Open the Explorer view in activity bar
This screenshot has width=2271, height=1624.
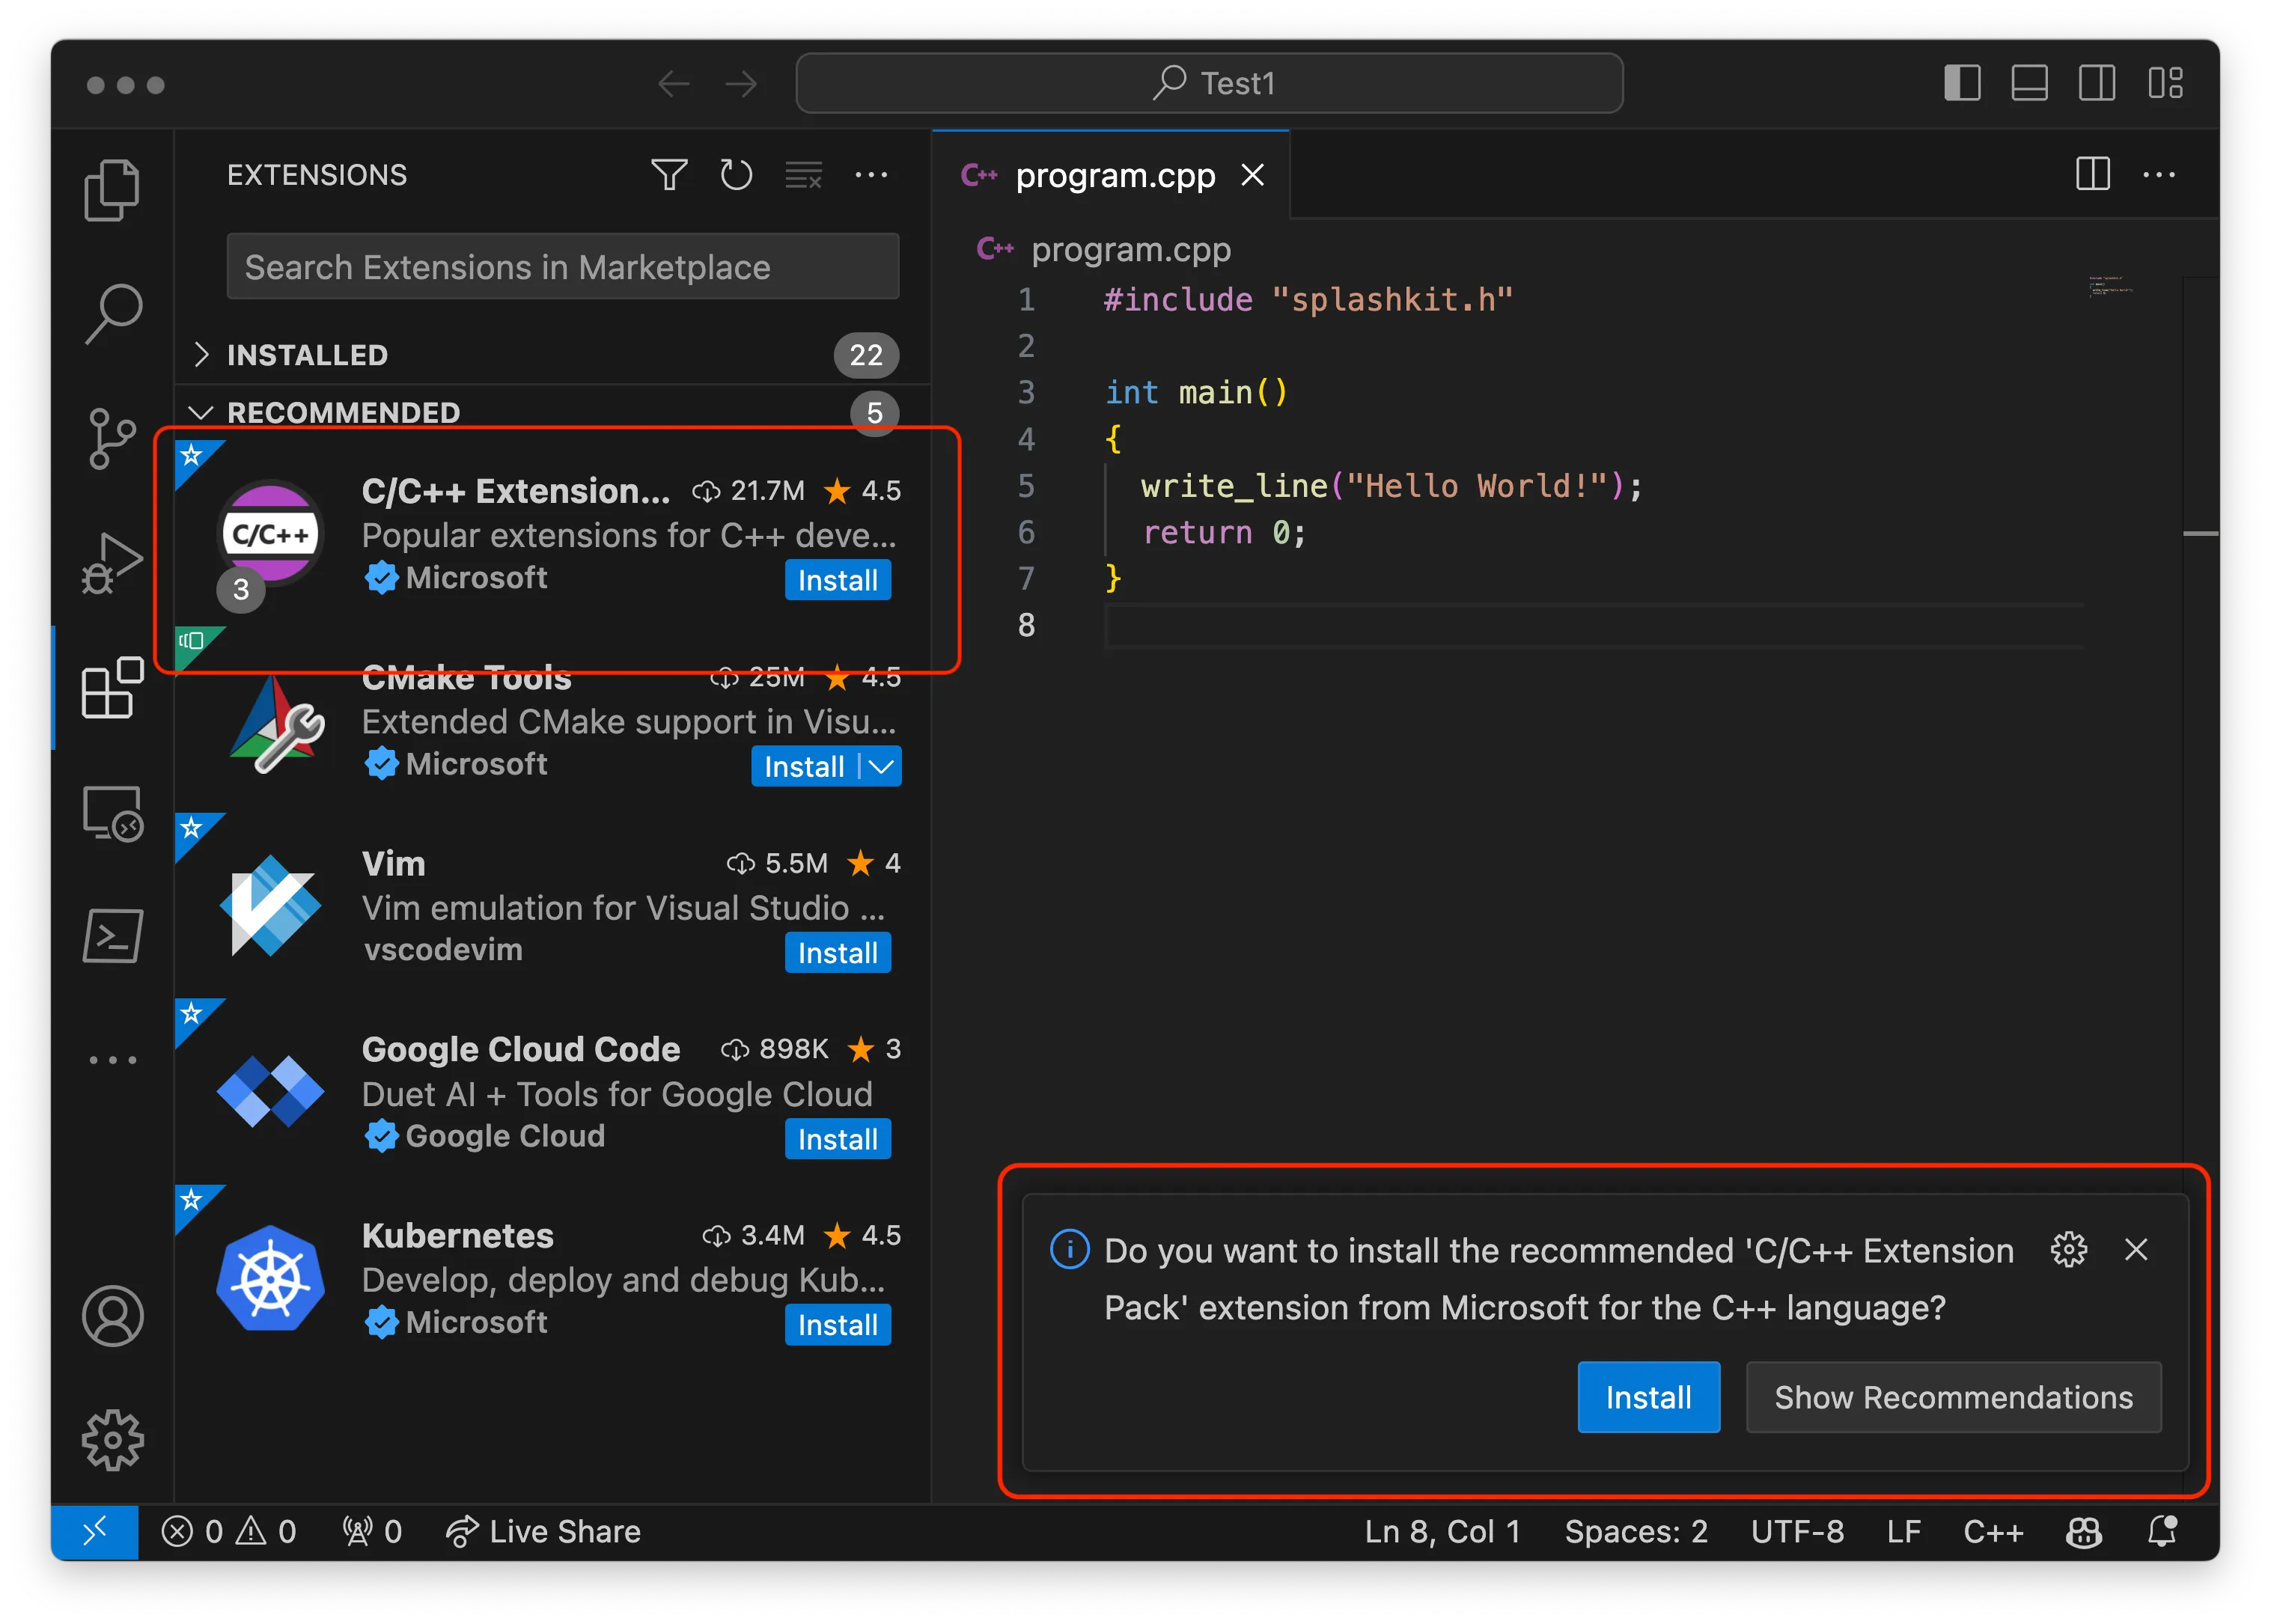point(112,189)
